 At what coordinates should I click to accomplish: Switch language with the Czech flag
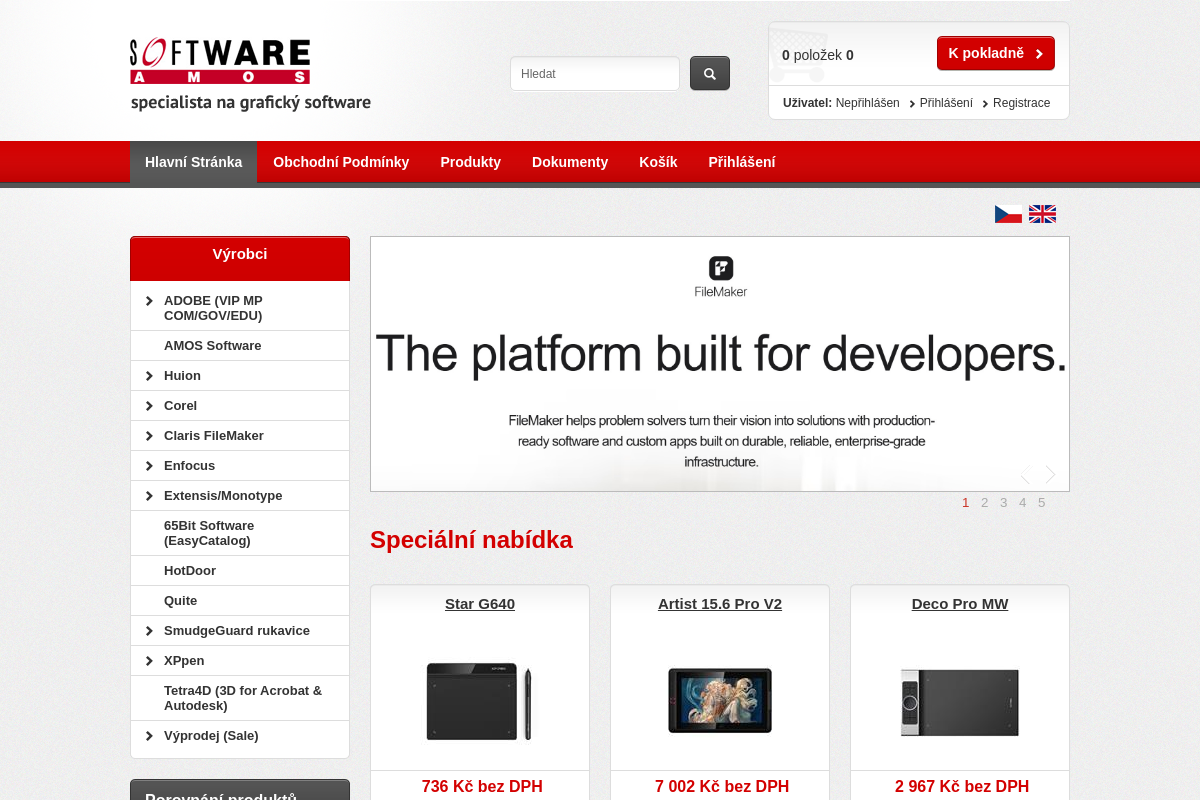(1008, 214)
